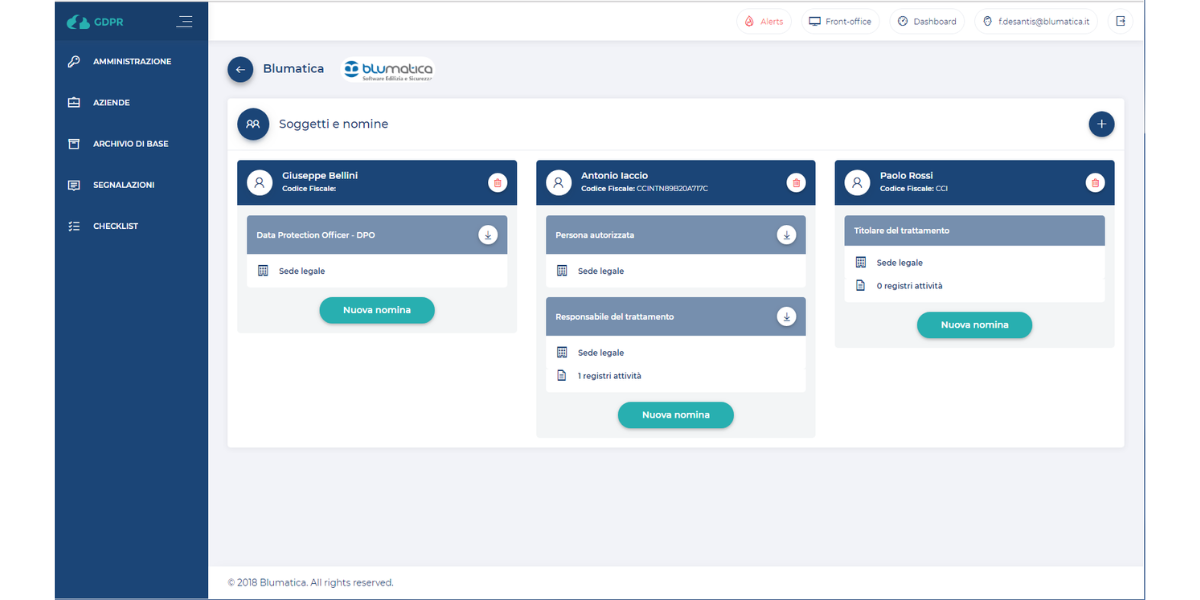1200x600 pixels.
Task: Click the back arrow next to Blumatica
Action: pyautogui.click(x=240, y=70)
